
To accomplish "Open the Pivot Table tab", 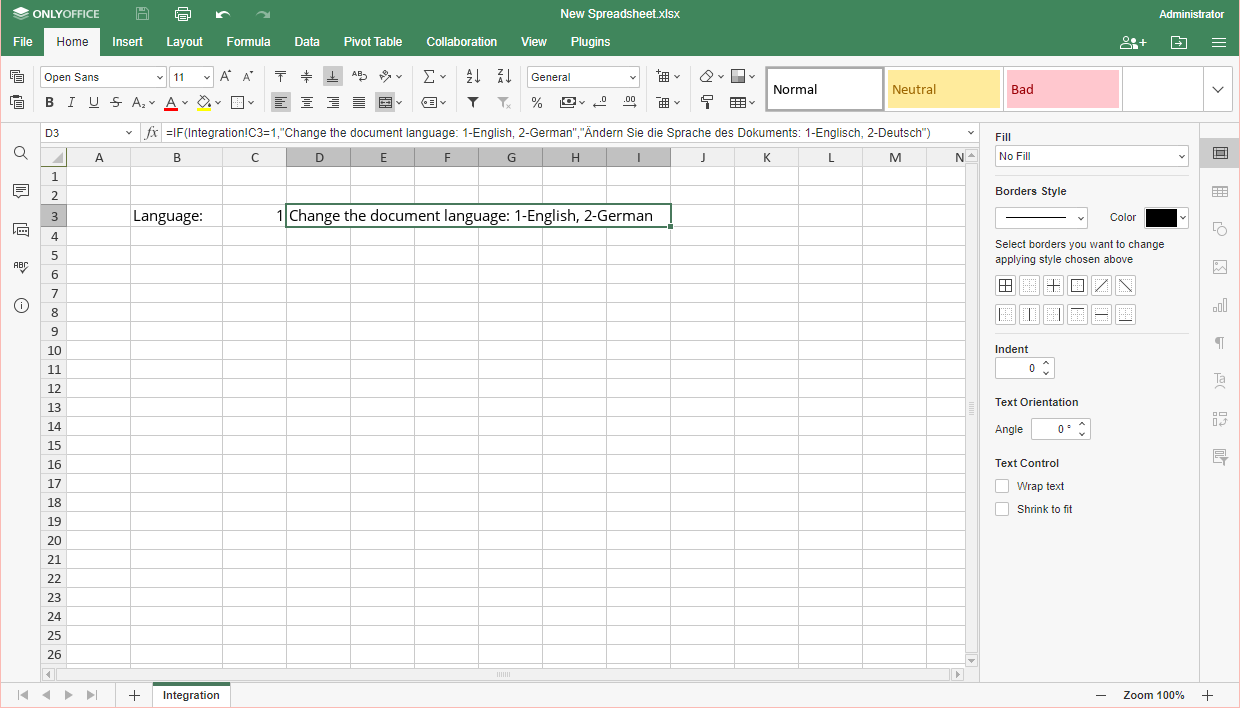I will 372,42.
